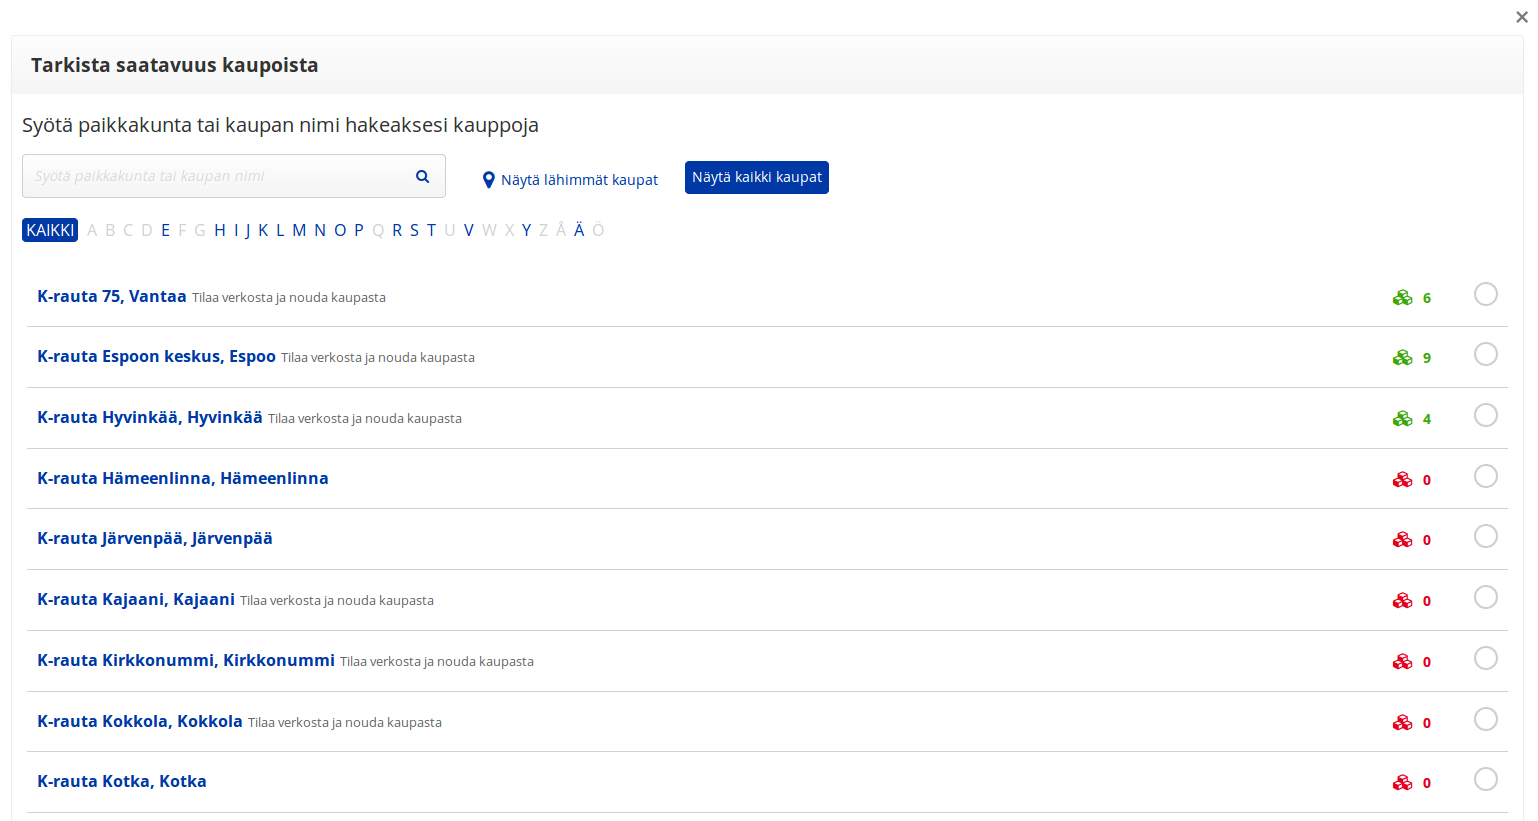
Task: Jump to stores under letter T
Action: (x=431, y=230)
